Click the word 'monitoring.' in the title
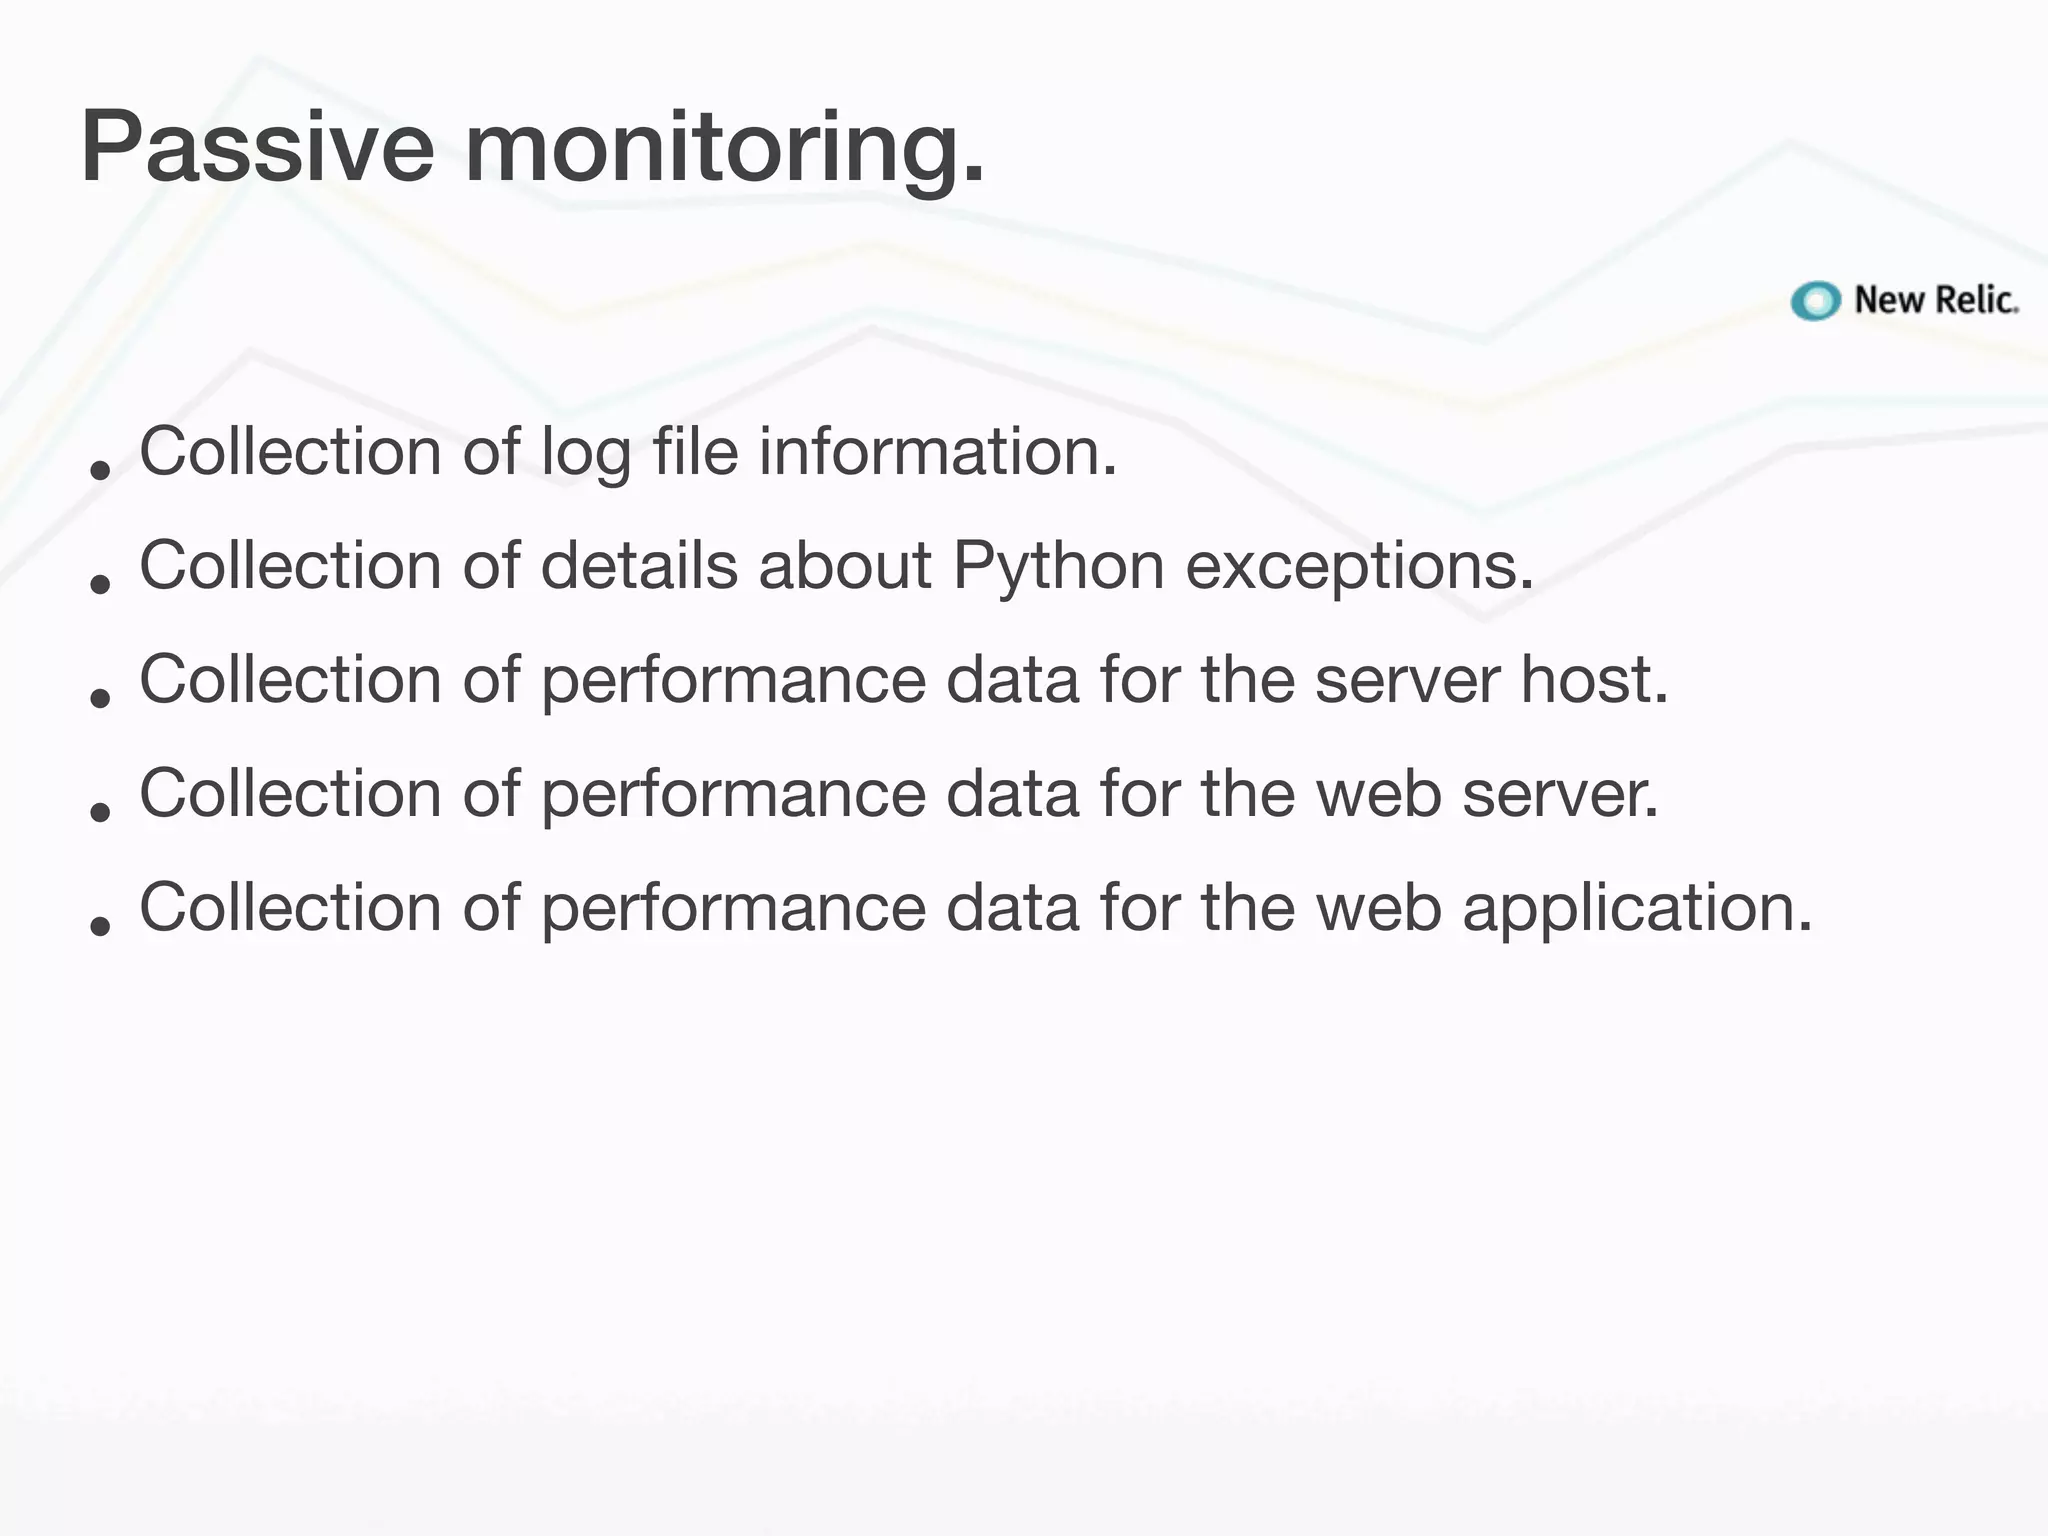The image size is (2048, 1536). (725, 150)
